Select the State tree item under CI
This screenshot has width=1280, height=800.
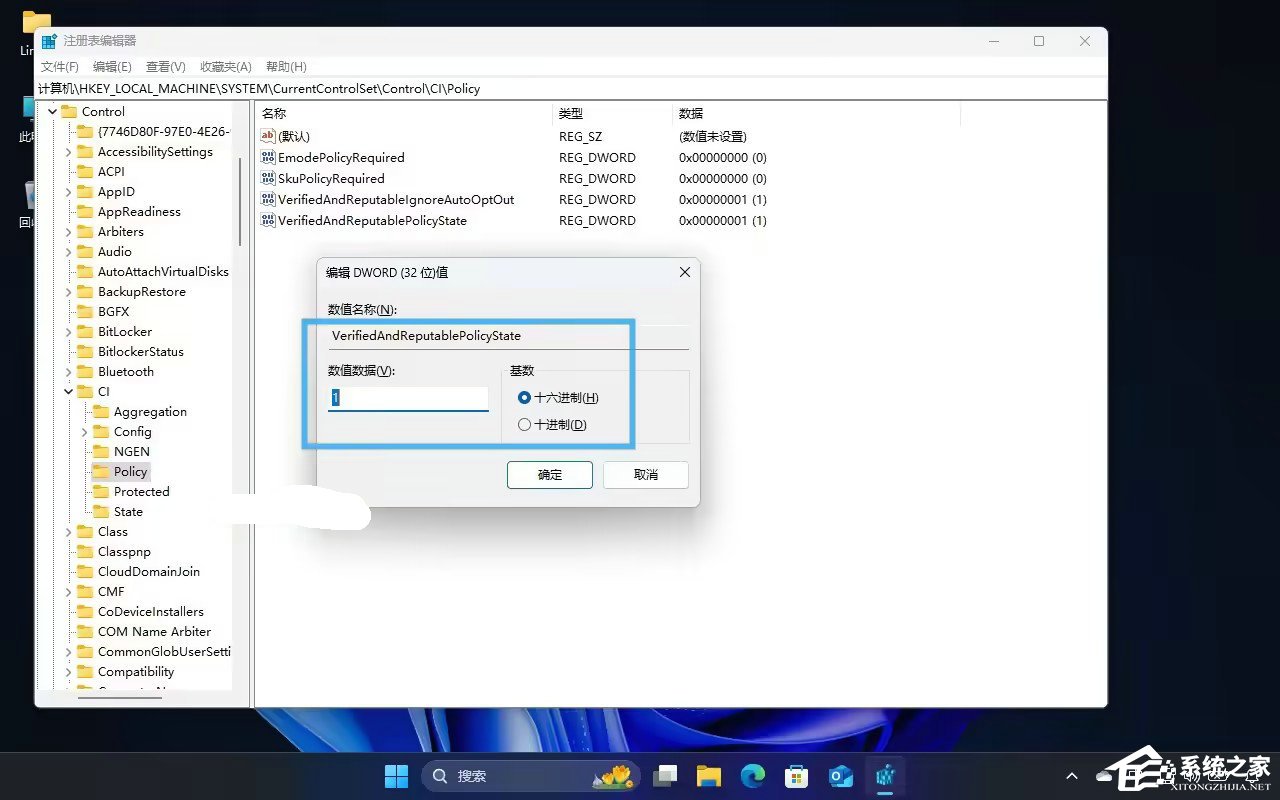click(128, 511)
